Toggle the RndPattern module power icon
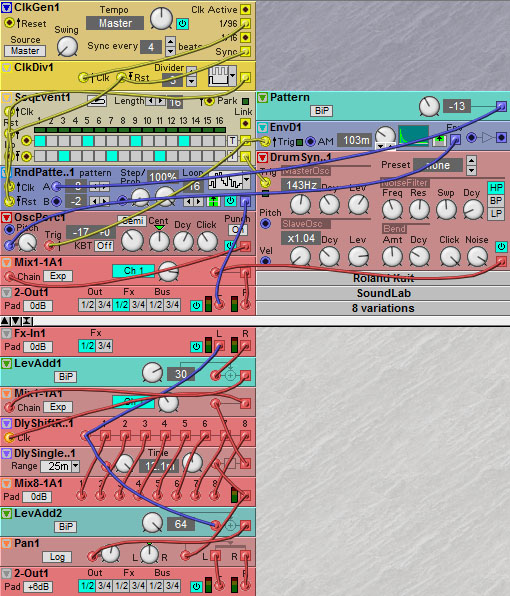Viewport: 510px width, 596px height. (x=230, y=201)
